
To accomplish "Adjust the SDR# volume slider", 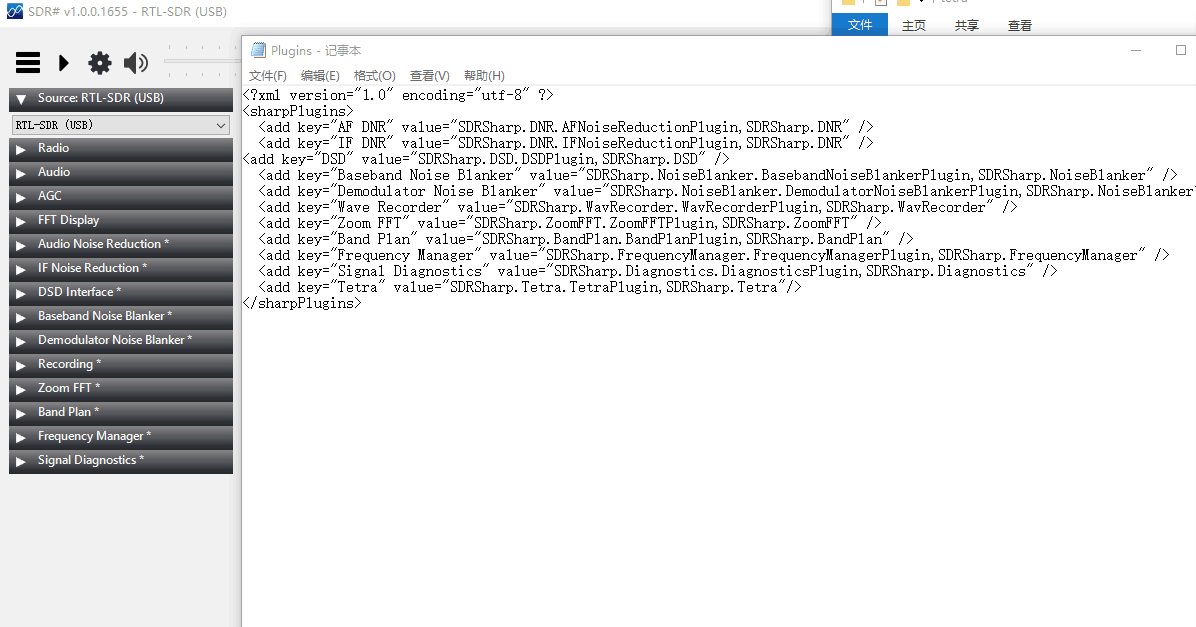I will pos(202,61).
